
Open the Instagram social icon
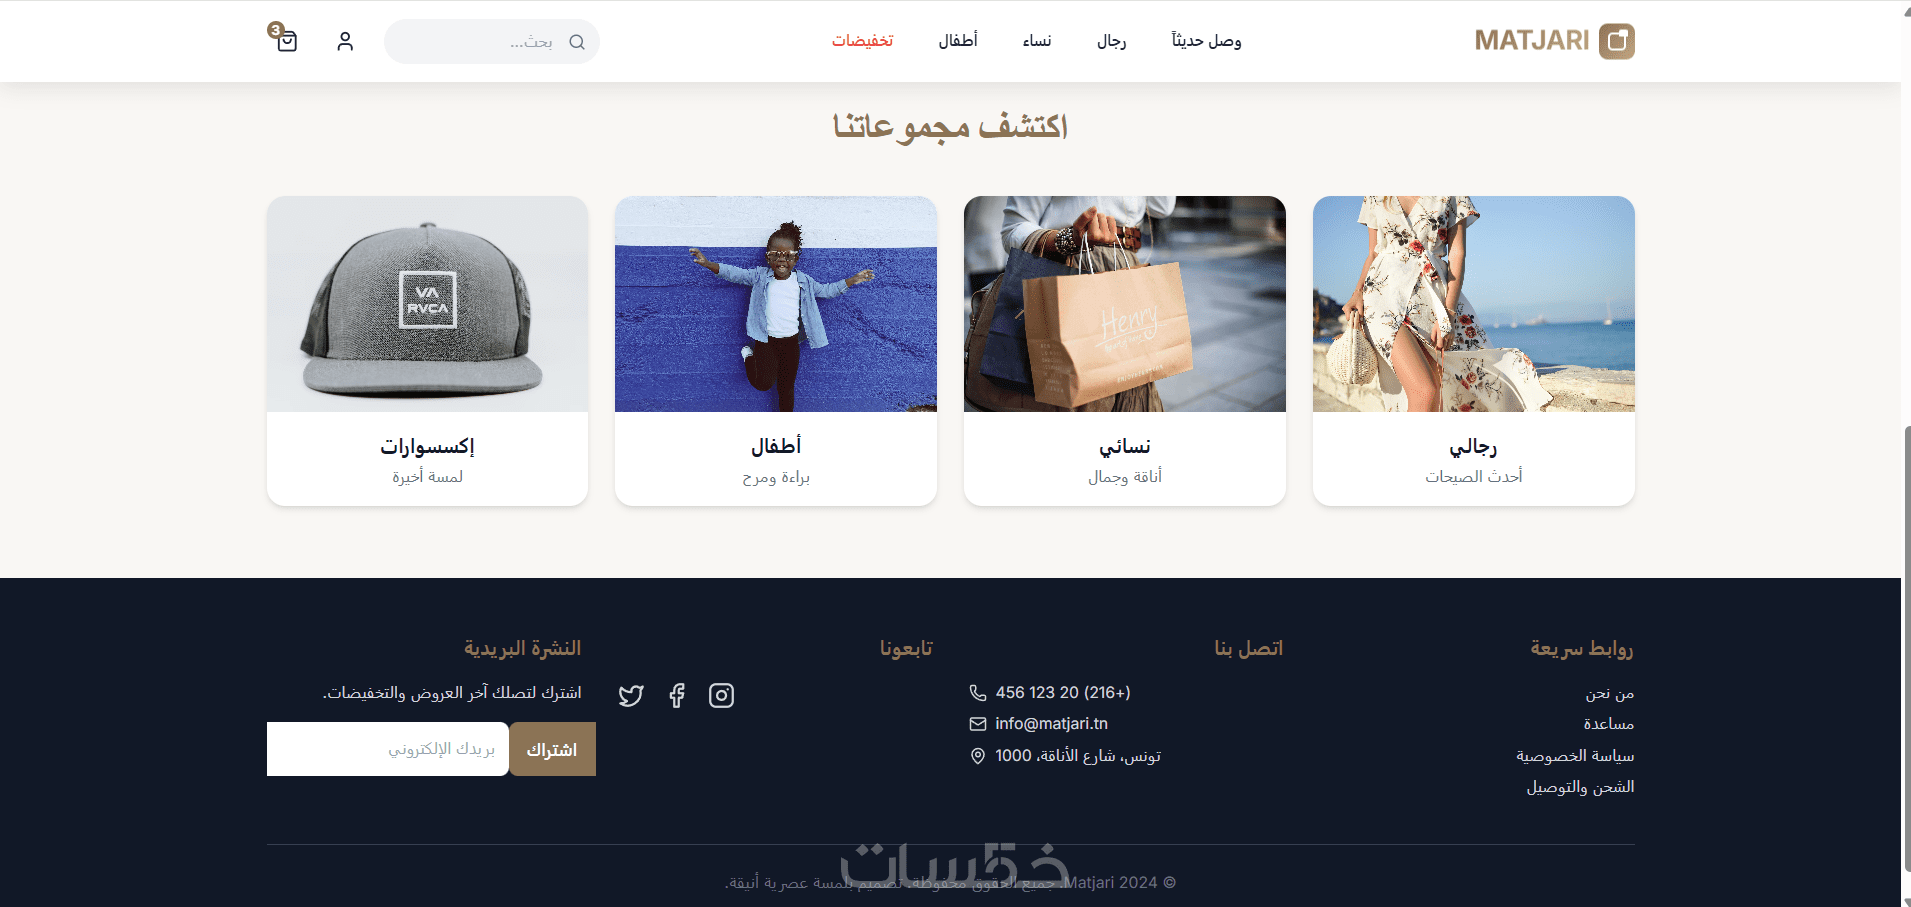pos(721,695)
